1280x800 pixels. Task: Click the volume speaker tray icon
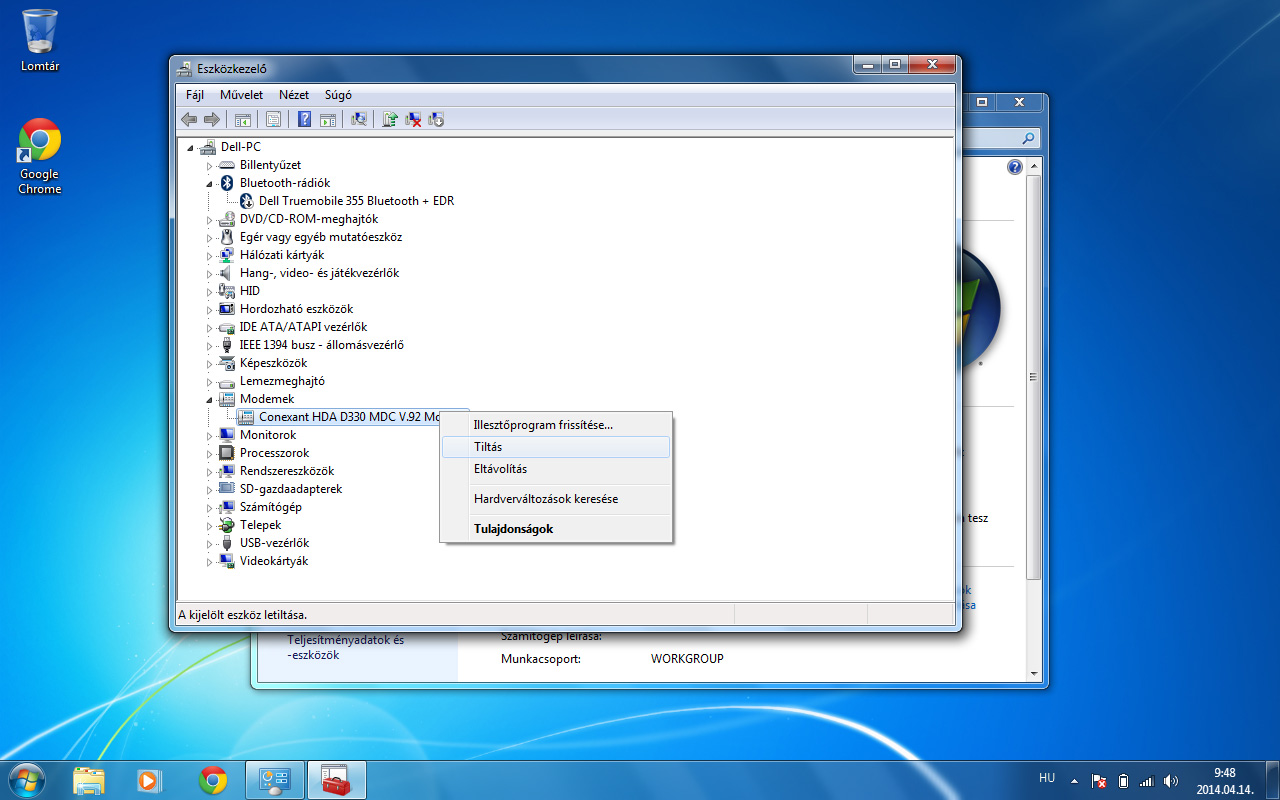(x=1170, y=781)
